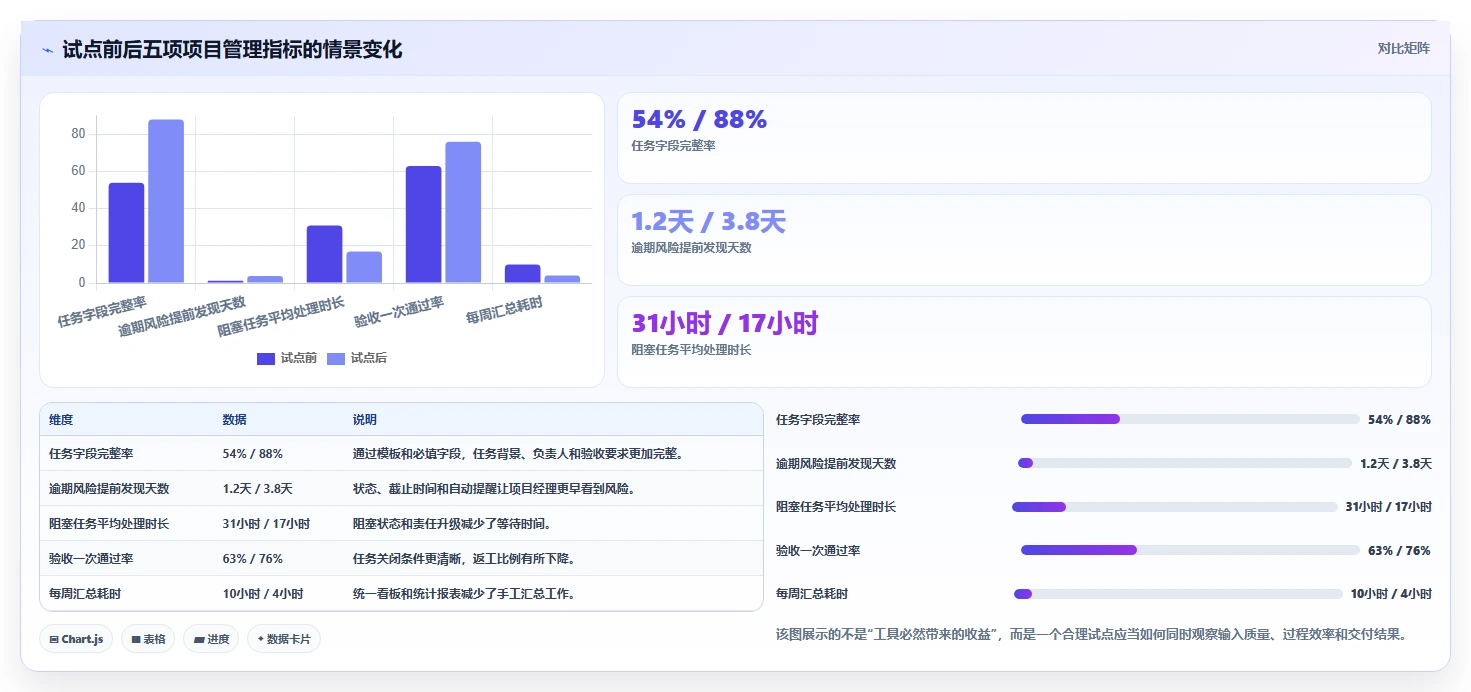Viewport: 1471px width, 692px height.
Task: Click the 试点前 bar for 验收一次通过率
Action: 423,224
